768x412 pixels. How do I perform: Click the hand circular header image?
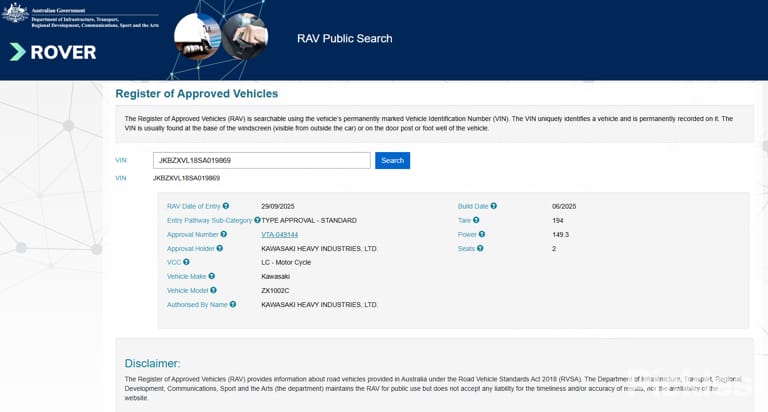click(245, 36)
